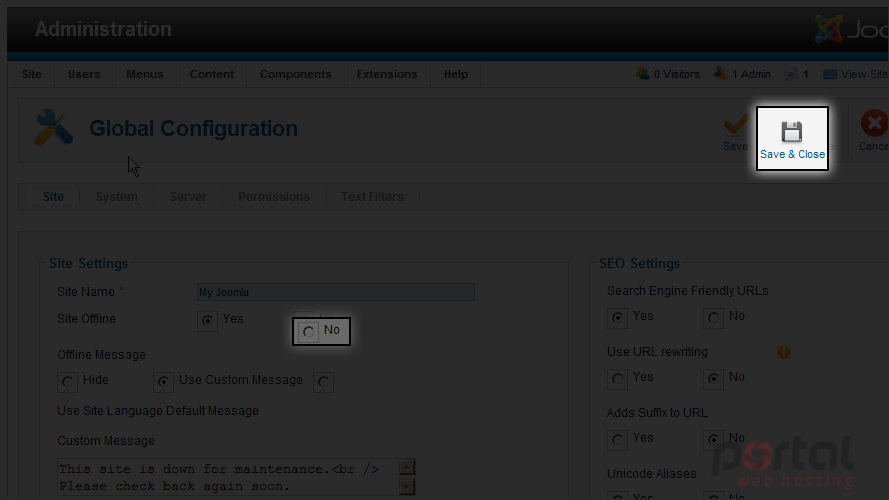Image resolution: width=889 pixels, height=500 pixels.
Task: Click the Save checkmark icon
Action: click(x=736, y=125)
